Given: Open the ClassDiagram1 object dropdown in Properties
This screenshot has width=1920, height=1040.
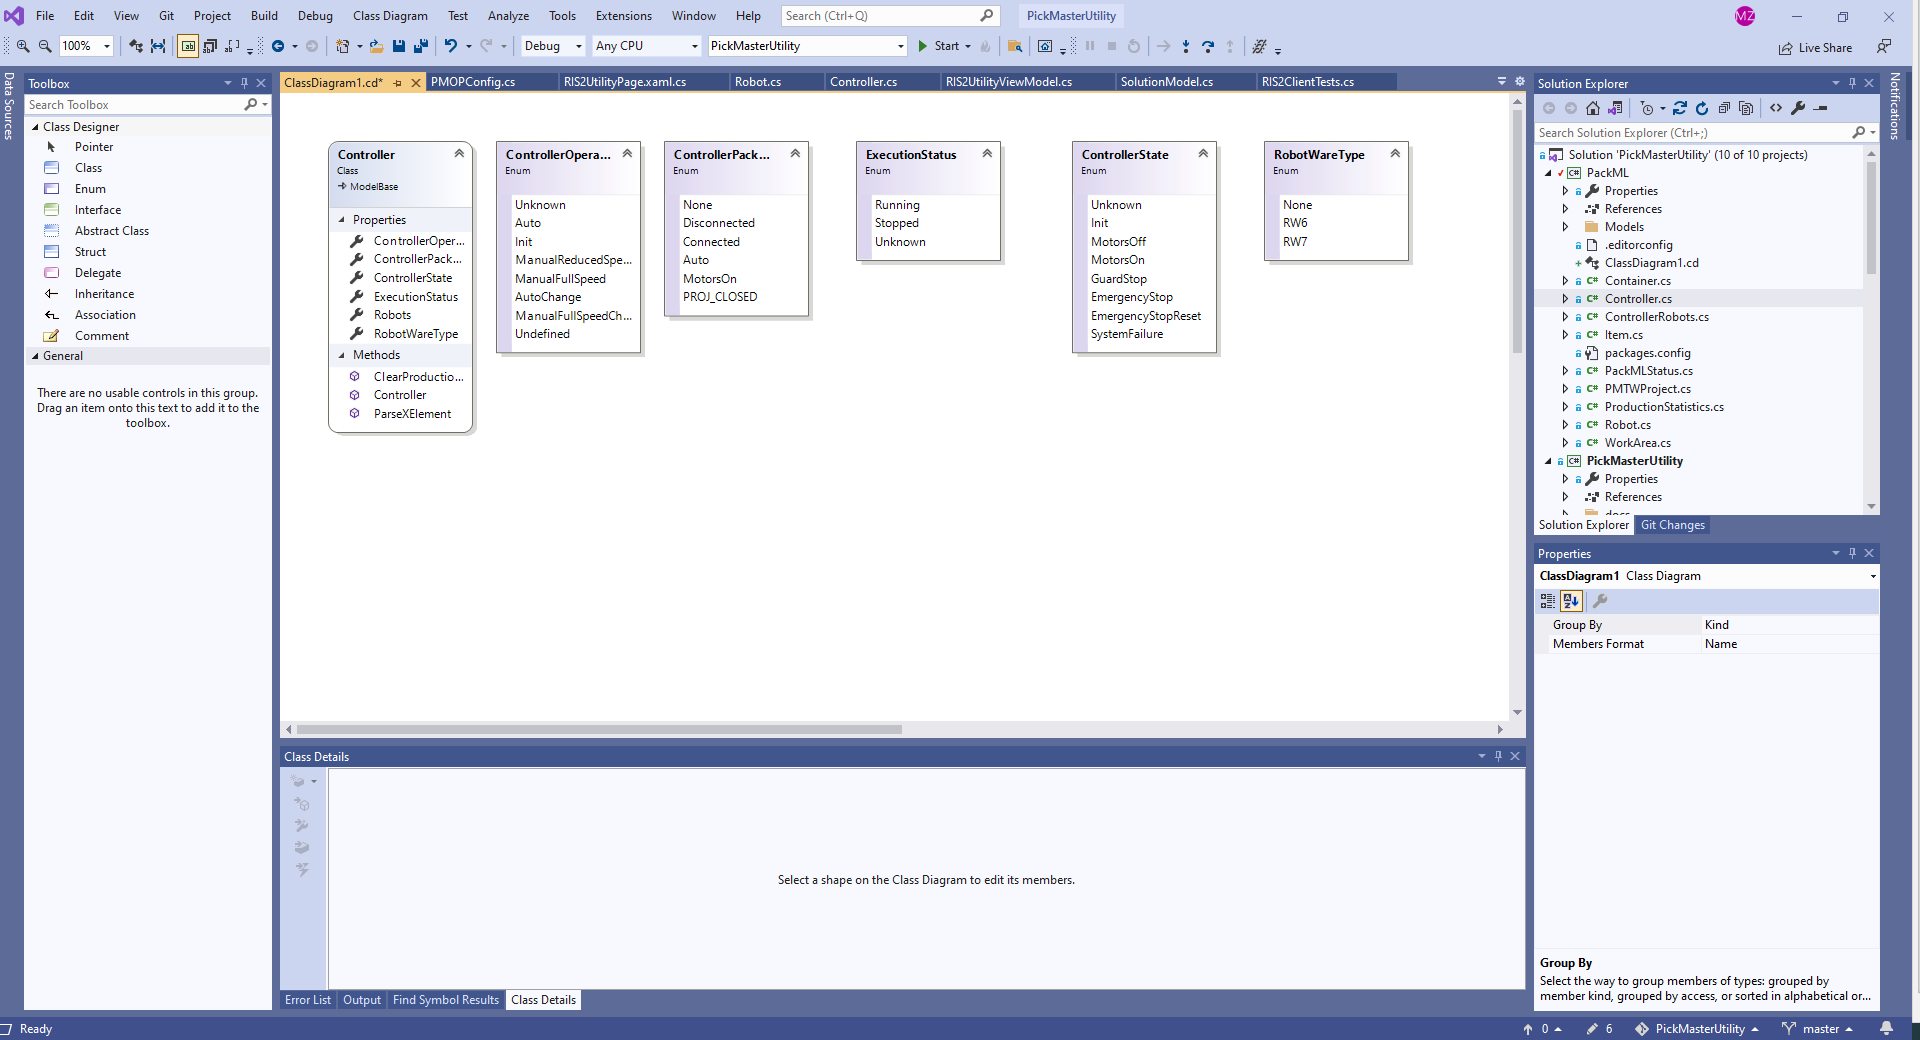Looking at the screenshot, I should (1873, 576).
